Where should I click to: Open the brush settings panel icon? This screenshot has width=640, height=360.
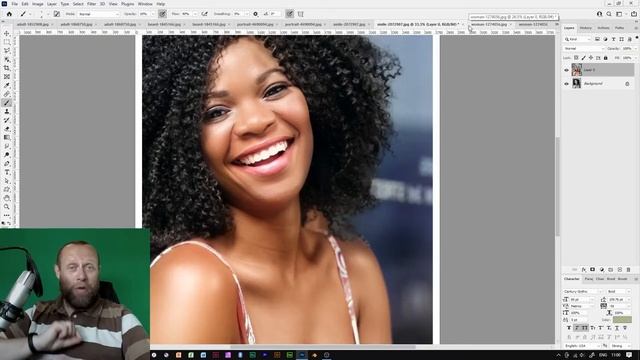click(x=57, y=14)
